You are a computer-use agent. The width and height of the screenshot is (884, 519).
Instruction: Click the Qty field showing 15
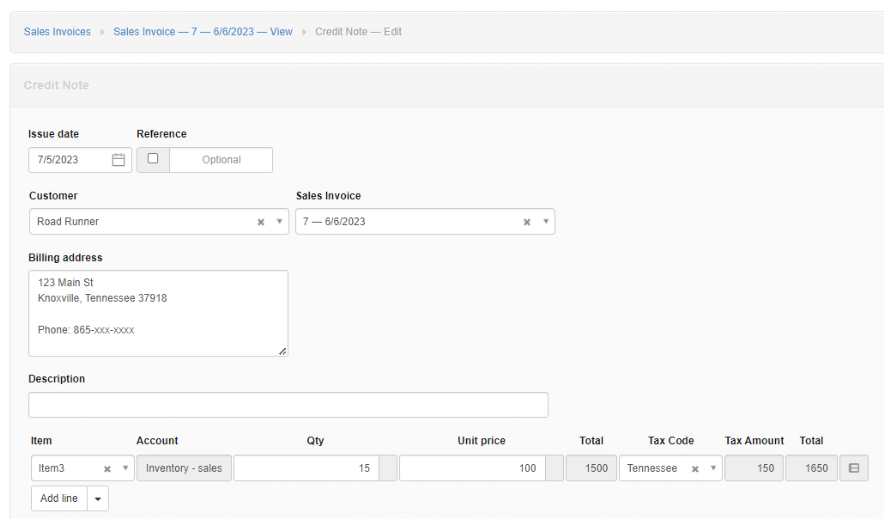pyautogui.click(x=306, y=468)
